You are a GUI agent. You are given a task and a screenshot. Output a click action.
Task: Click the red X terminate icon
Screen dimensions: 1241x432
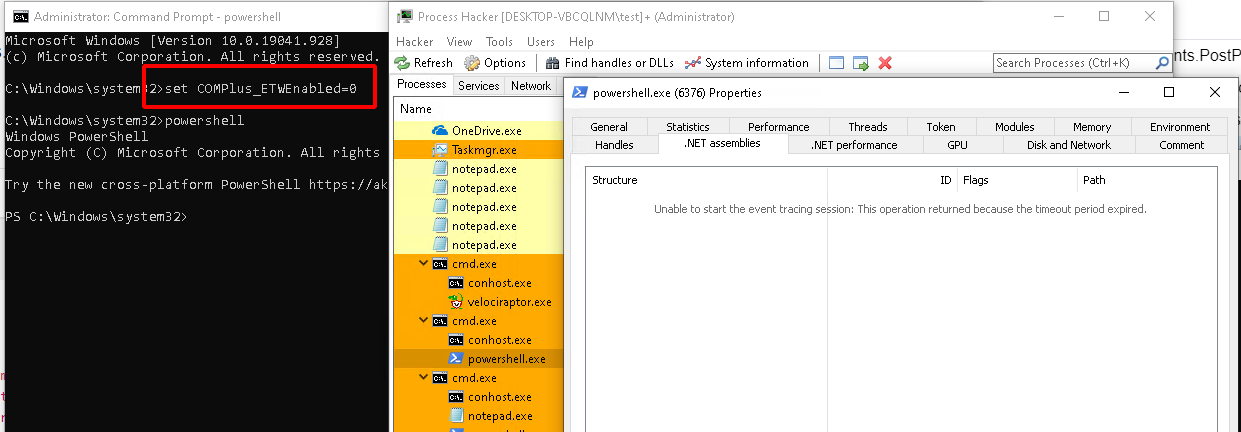pos(885,63)
